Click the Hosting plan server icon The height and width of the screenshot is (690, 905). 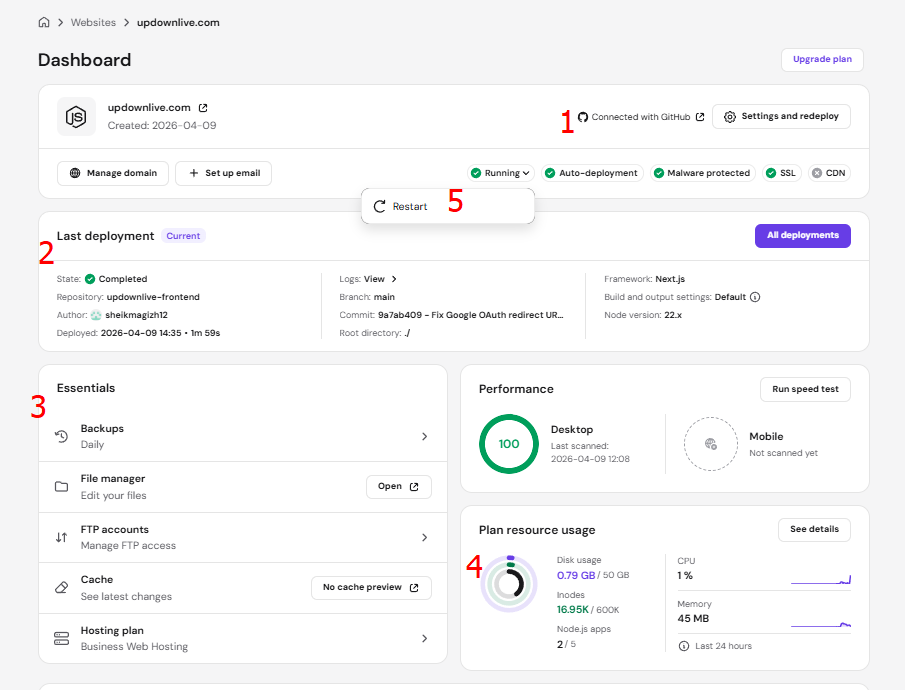click(61, 638)
